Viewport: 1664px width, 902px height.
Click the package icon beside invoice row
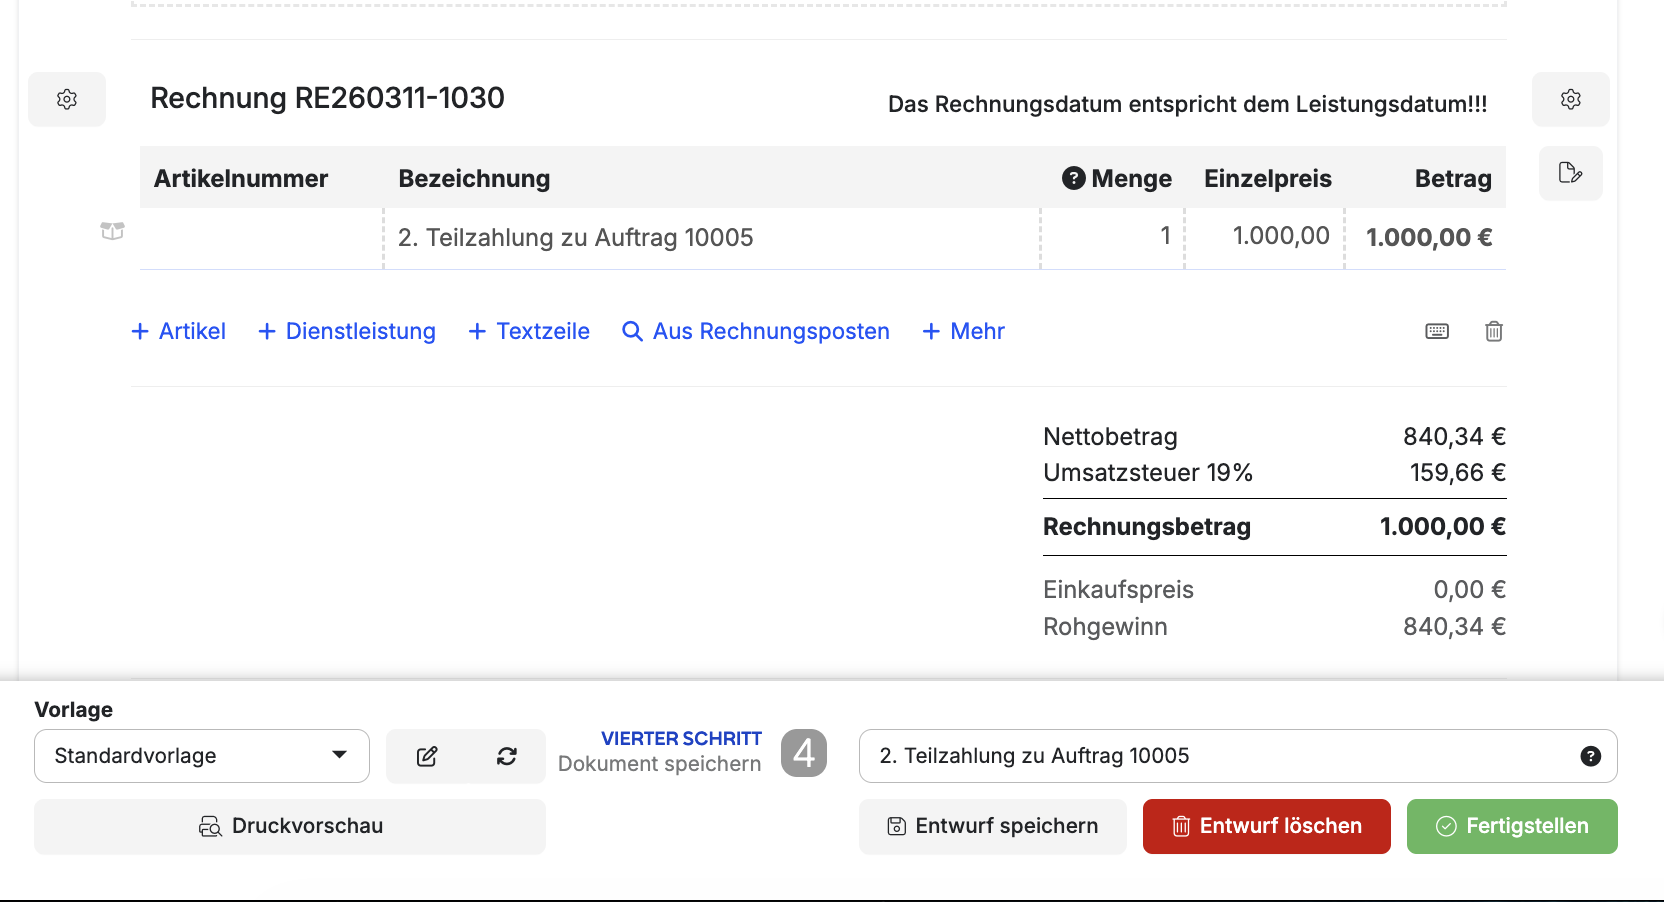coord(112,231)
